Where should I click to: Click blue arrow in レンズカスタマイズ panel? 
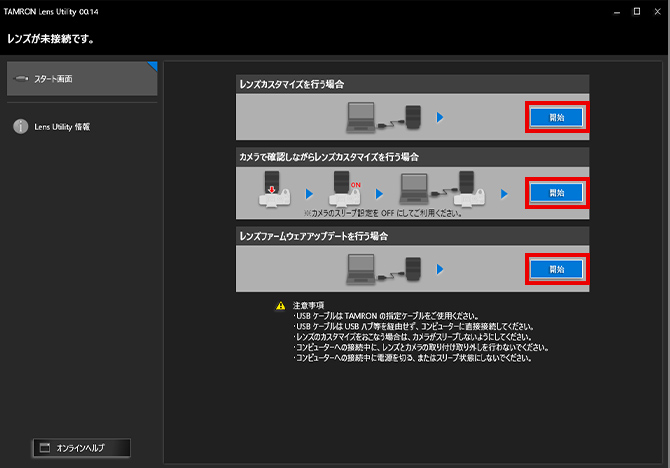[440, 117]
